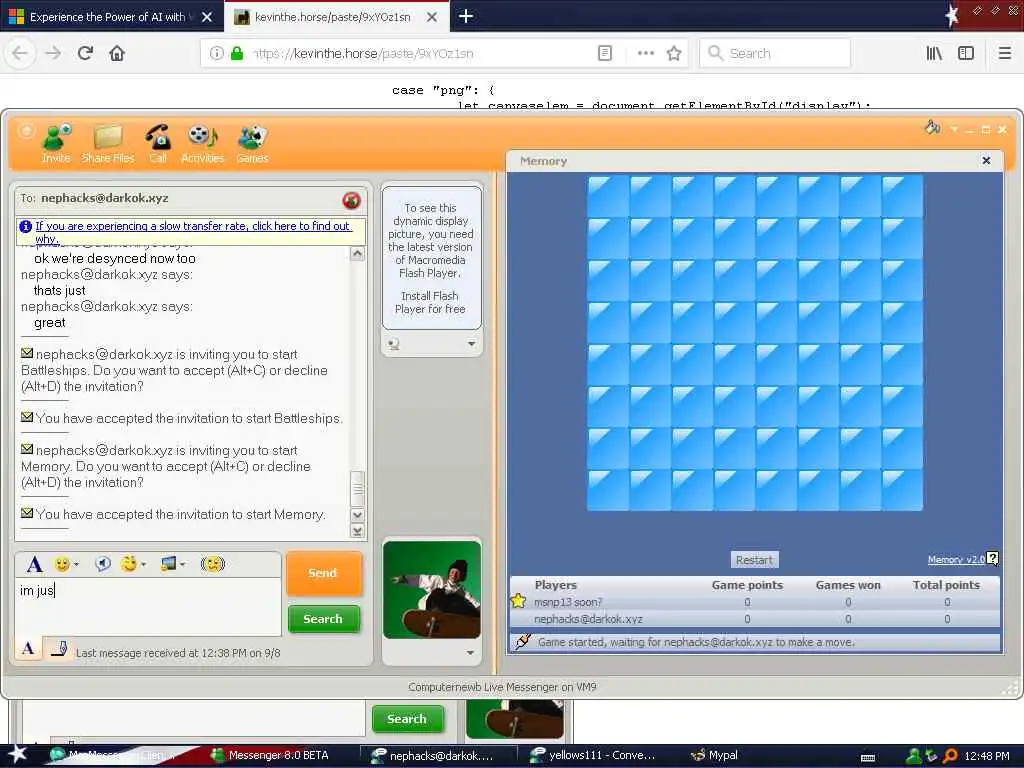Viewport: 1024px width, 768px height.
Task: Flip the top-left memory card
Action: coord(608,195)
